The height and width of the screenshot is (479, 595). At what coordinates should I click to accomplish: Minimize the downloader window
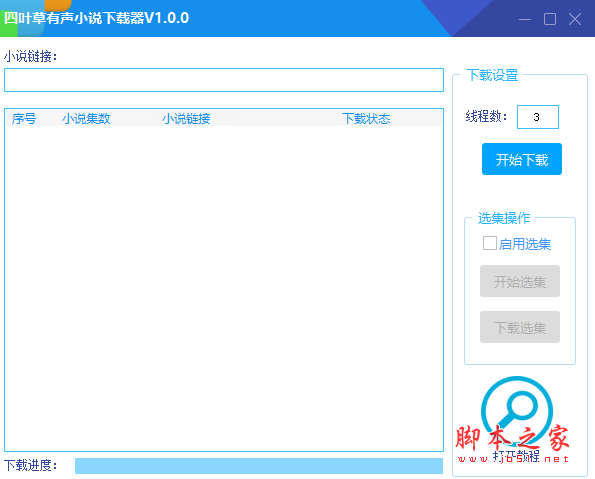click(x=525, y=19)
